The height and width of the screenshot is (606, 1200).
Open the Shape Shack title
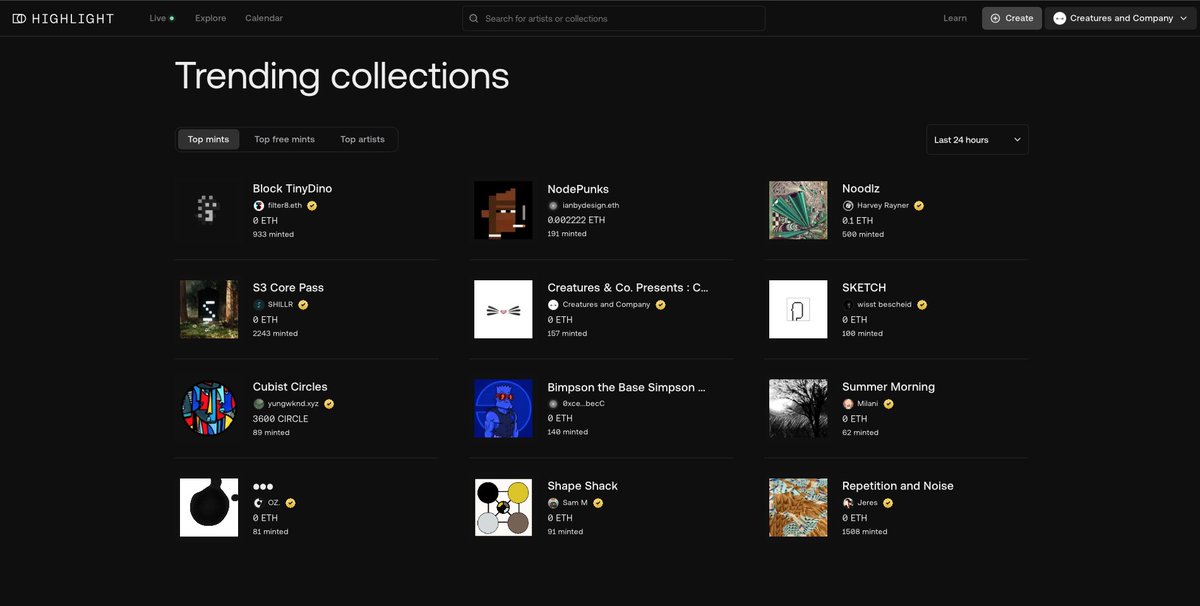pyautogui.click(x=583, y=486)
